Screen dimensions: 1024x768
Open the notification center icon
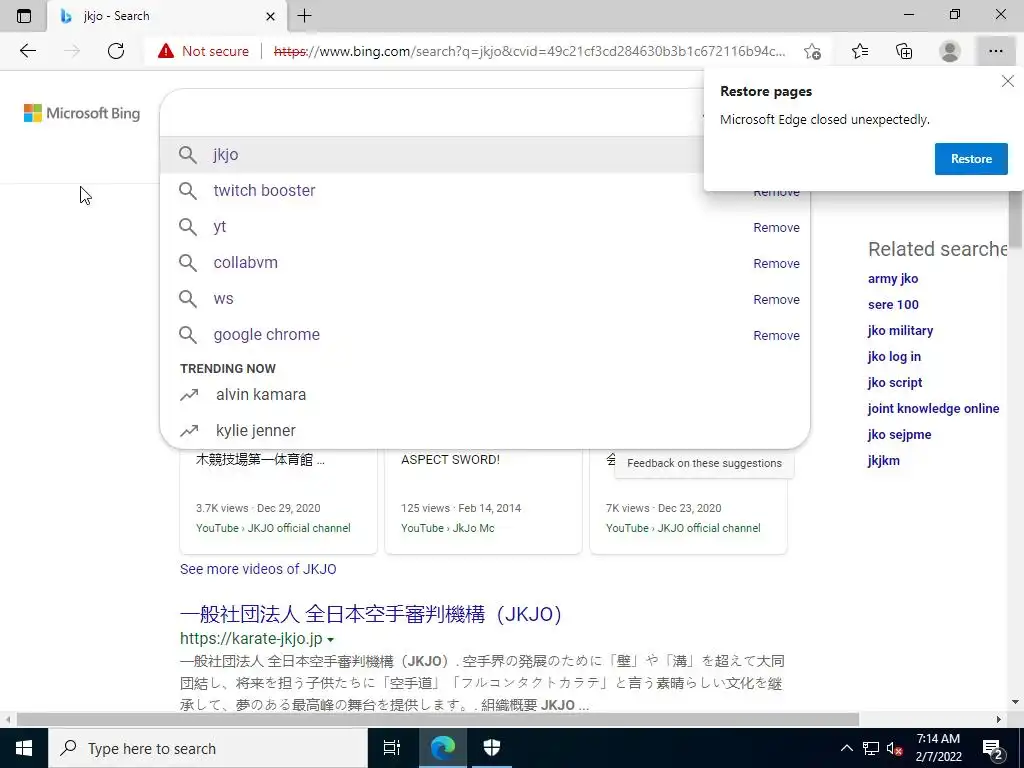click(993, 748)
